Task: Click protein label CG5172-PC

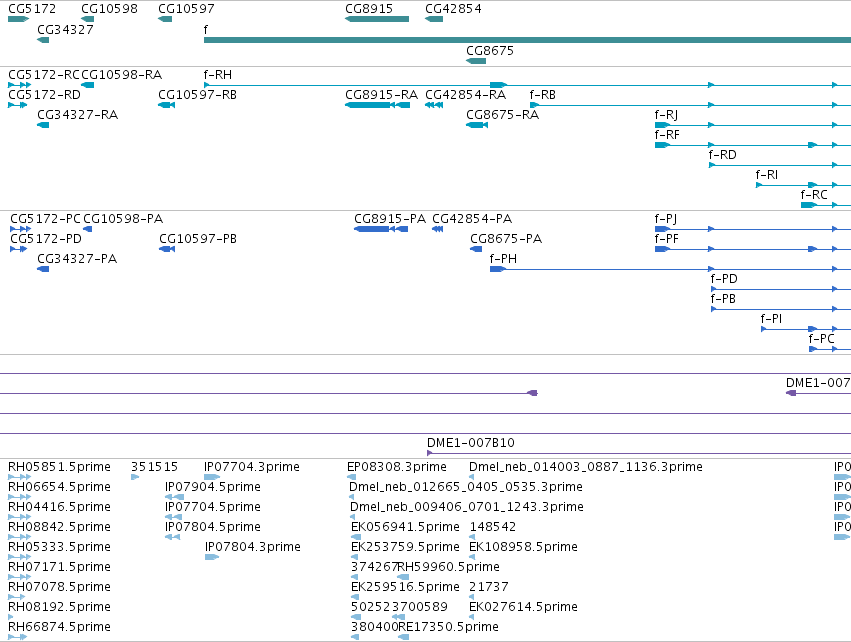Action: click(45, 219)
